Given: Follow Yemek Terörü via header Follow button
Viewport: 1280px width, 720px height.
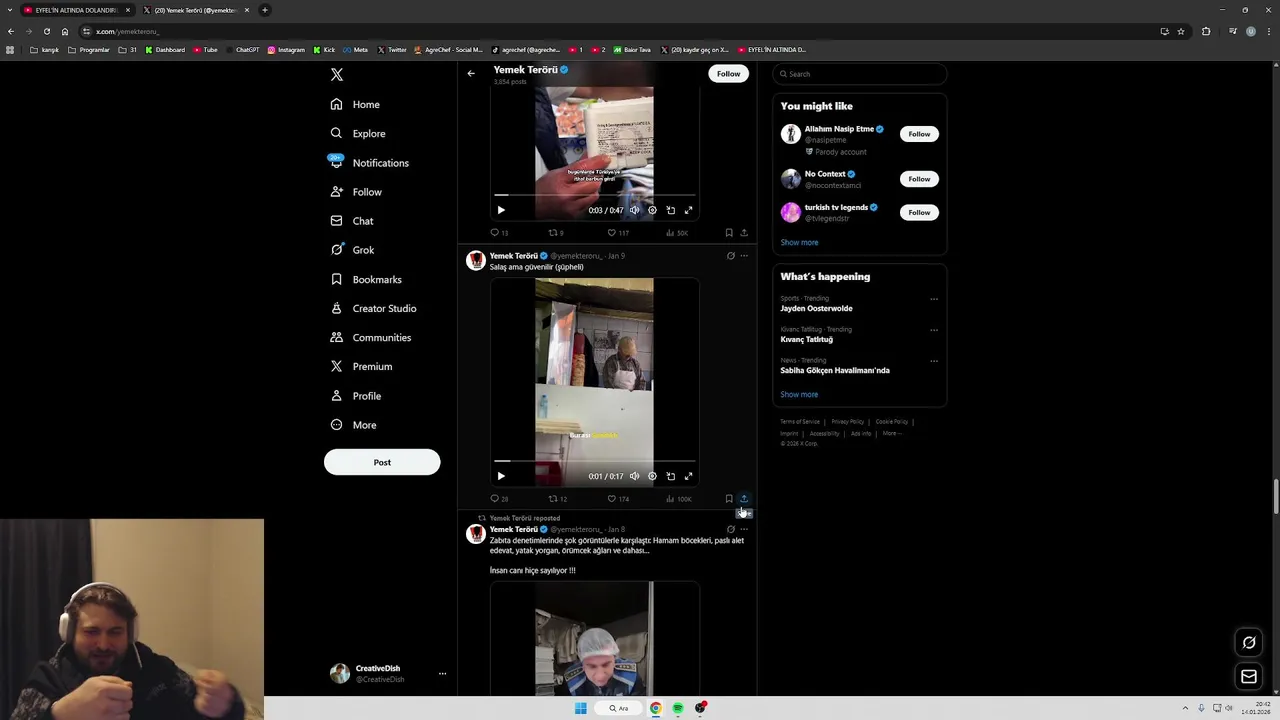Looking at the screenshot, I should (x=728, y=73).
